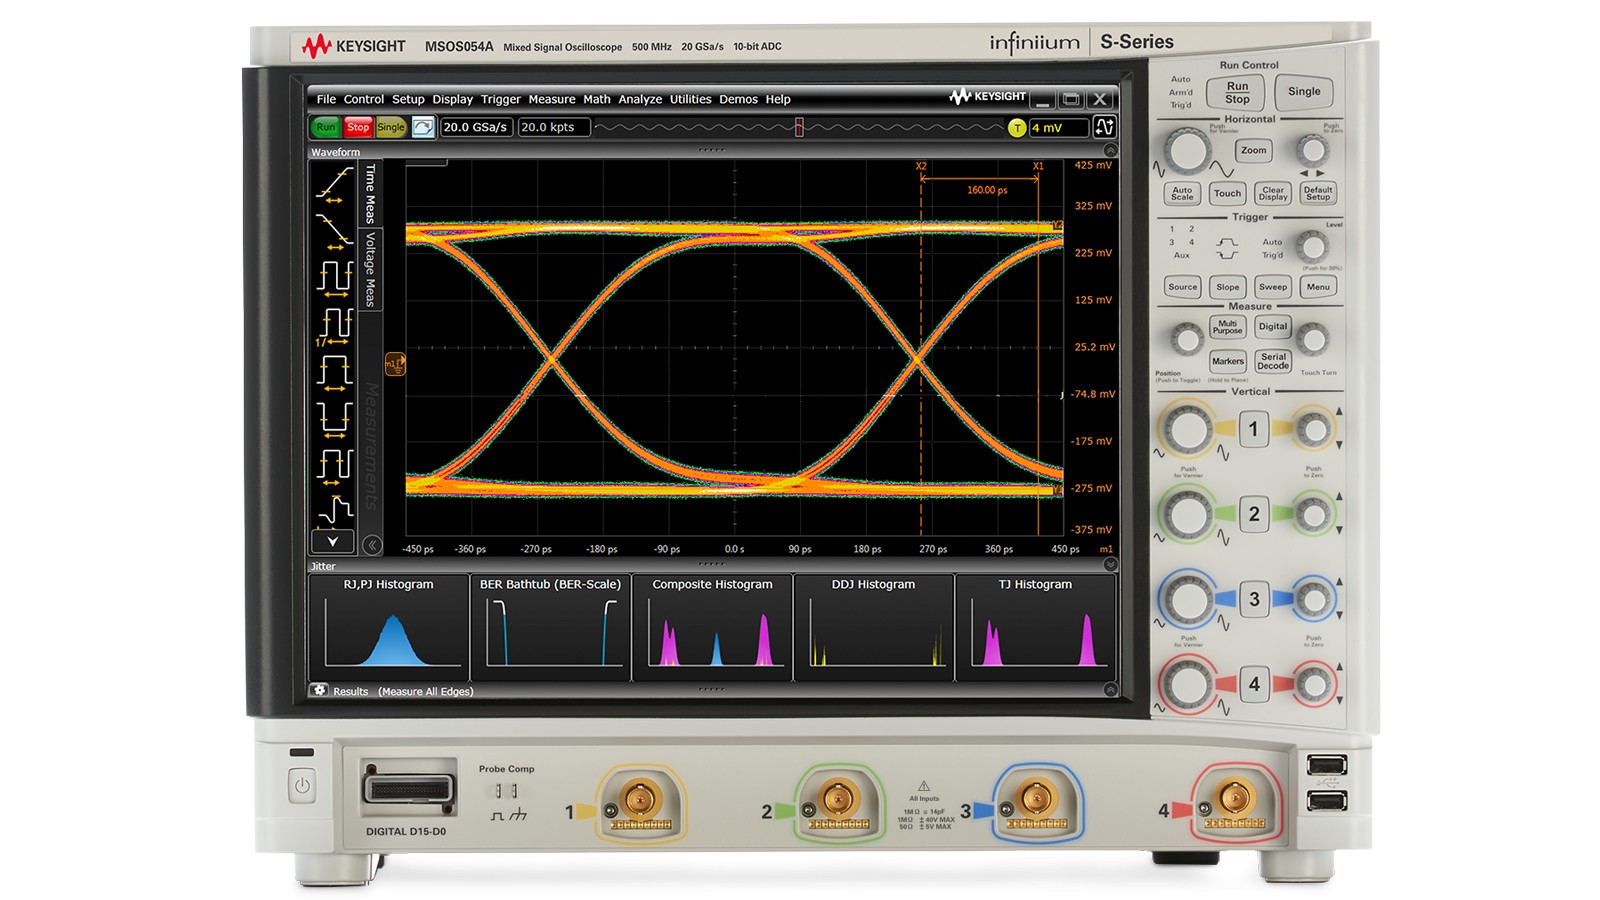Click the 4 mV trigger level field
Screen dimensions: 1600x900
(1057, 127)
